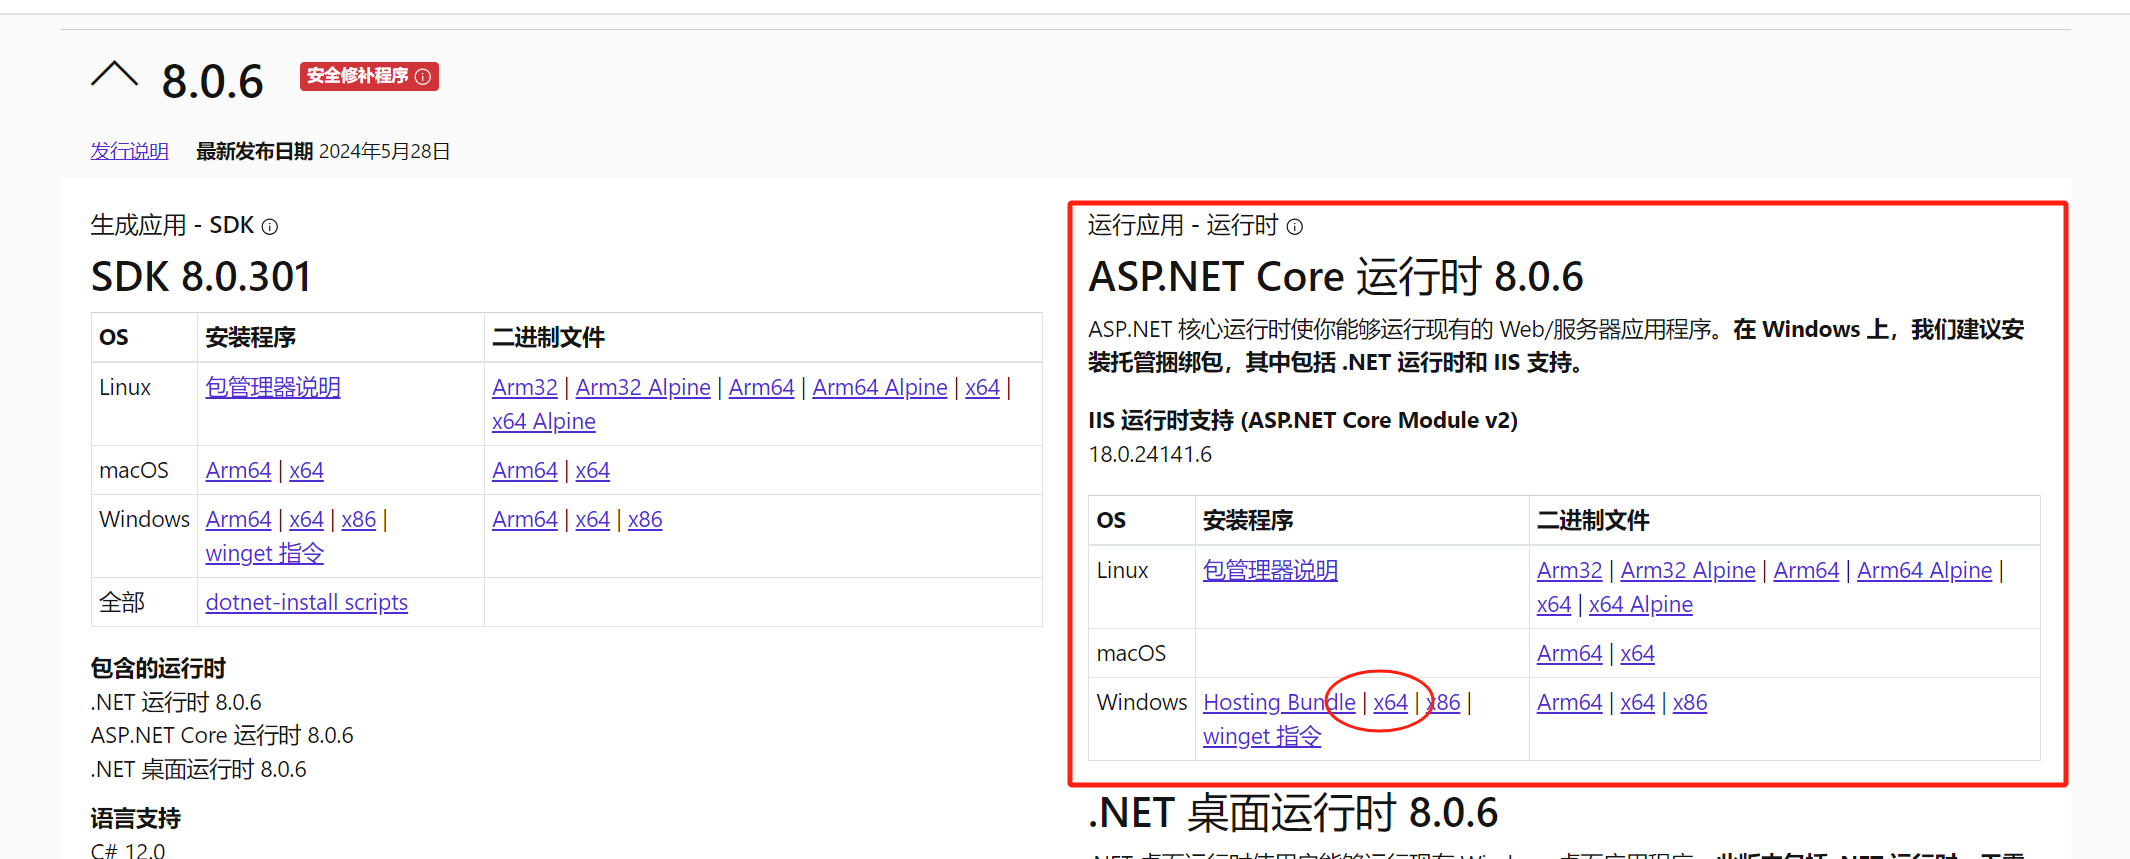Click the 'ASP.NET Core 运行时 8.0.6' included runtime text
Image resolution: width=2130 pixels, height=859 pixels.
pyautogui.click(x=222, y=735)
